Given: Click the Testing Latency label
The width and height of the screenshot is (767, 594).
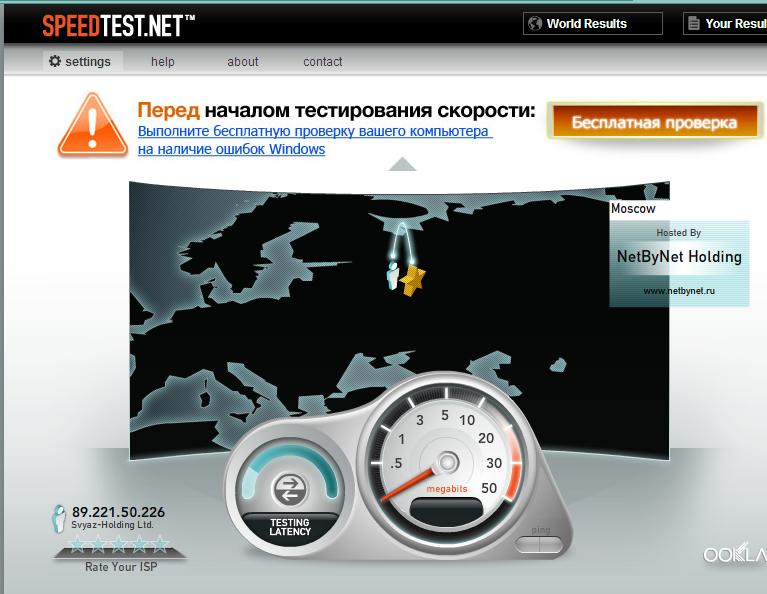Looking at the screenshot, I should pyautogui.click(x=290, y=527).
